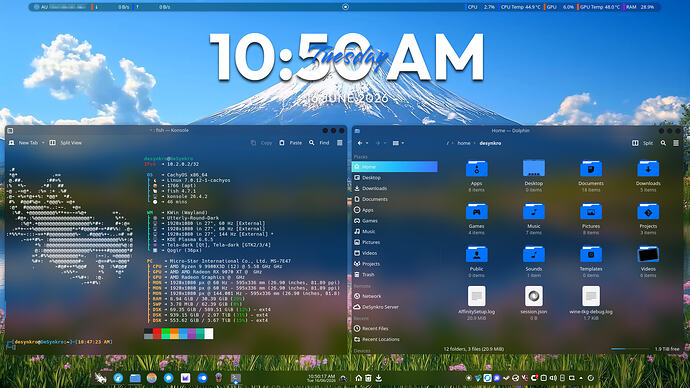
Task: Select Desktop folder icon in file view
Action: click(534, 168)
